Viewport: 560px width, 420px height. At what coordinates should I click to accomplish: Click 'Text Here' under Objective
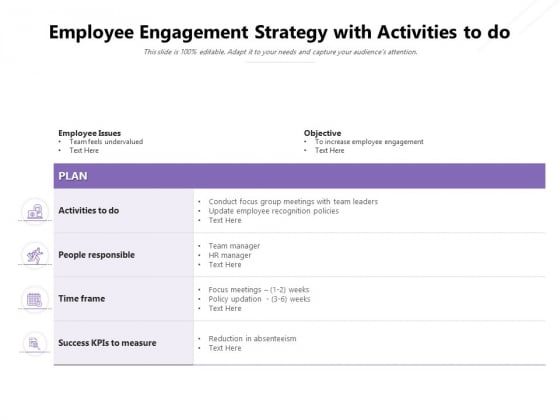329,151
